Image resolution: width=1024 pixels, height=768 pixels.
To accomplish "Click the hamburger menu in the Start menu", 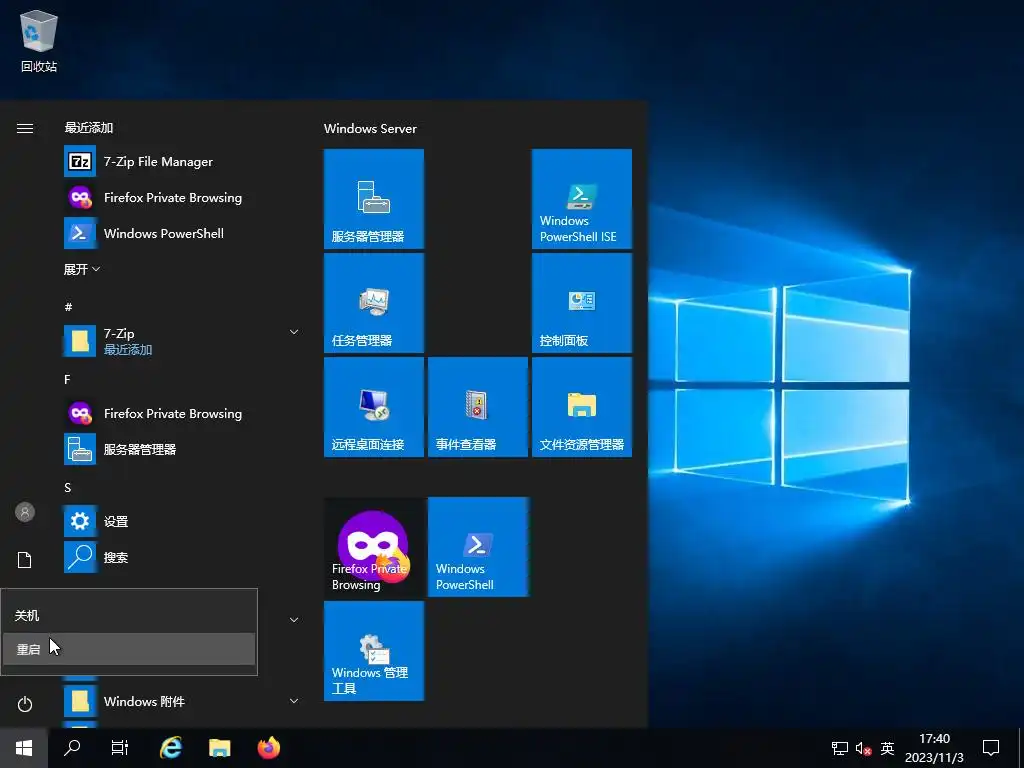I will click(x=25, y=128).
